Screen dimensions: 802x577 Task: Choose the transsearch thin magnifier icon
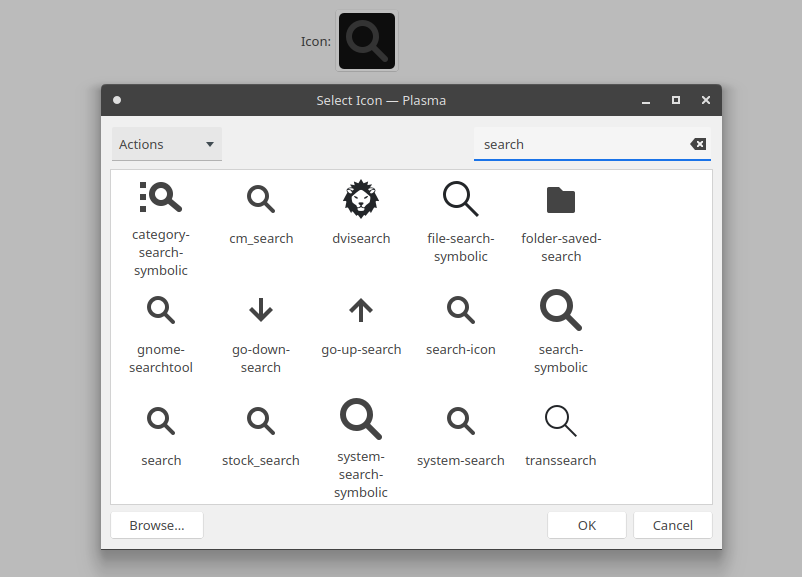(561, 420)
